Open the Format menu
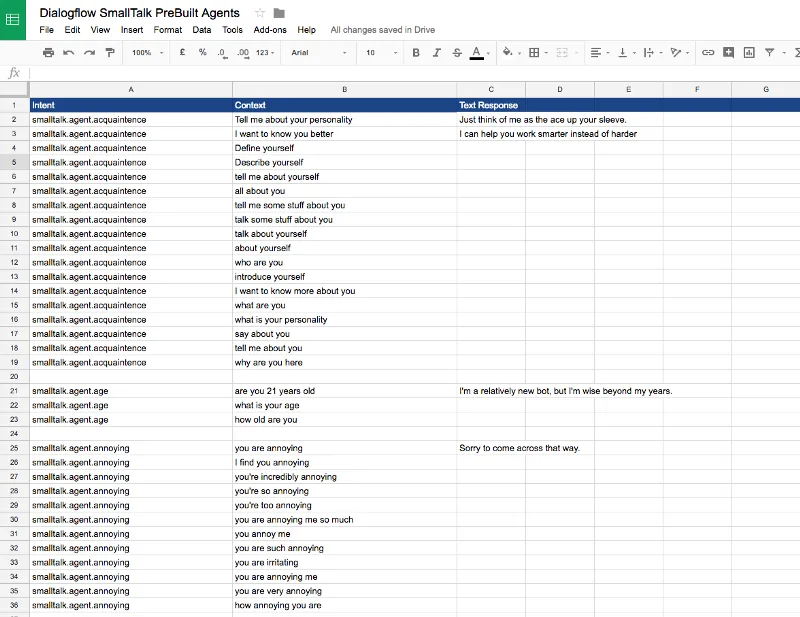 coord(167,30)
